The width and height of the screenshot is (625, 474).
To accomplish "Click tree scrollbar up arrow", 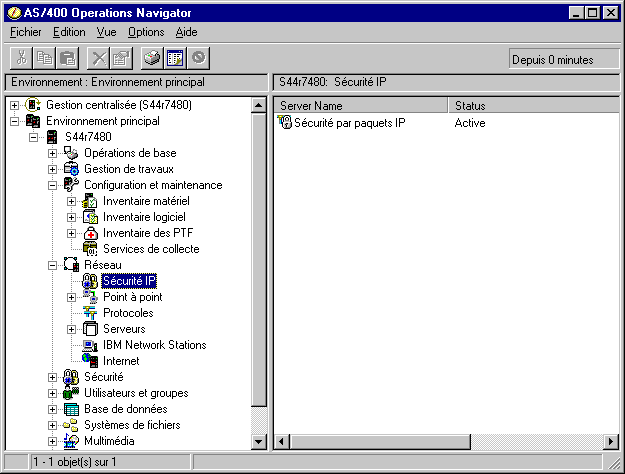I will coord(259,106).
